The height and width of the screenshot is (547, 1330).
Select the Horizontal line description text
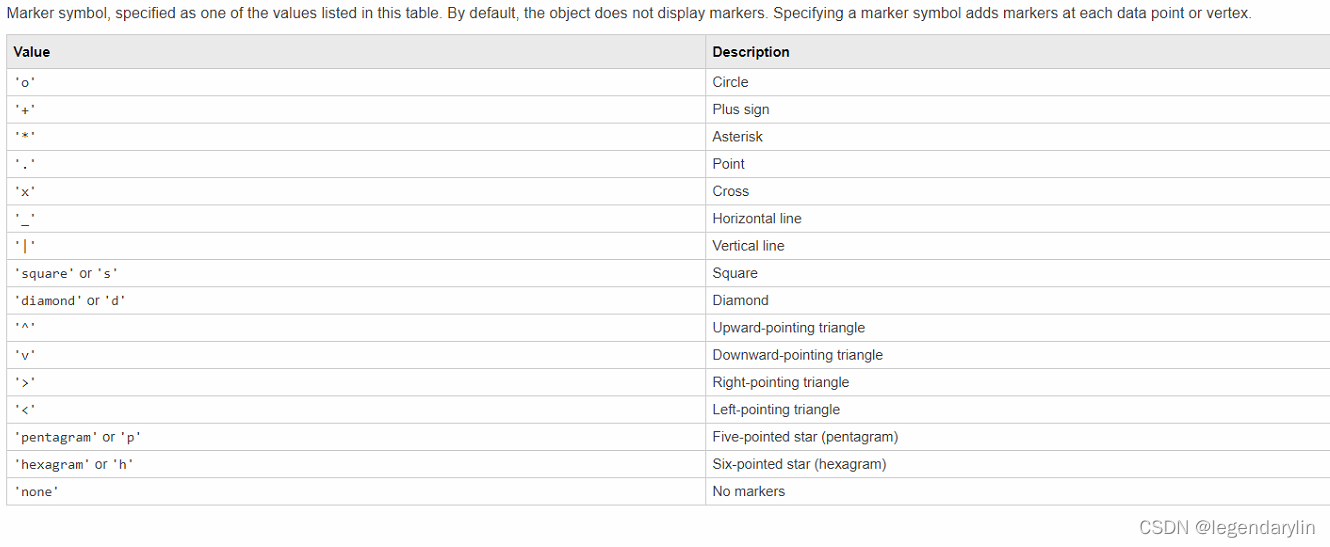[757, 218]
